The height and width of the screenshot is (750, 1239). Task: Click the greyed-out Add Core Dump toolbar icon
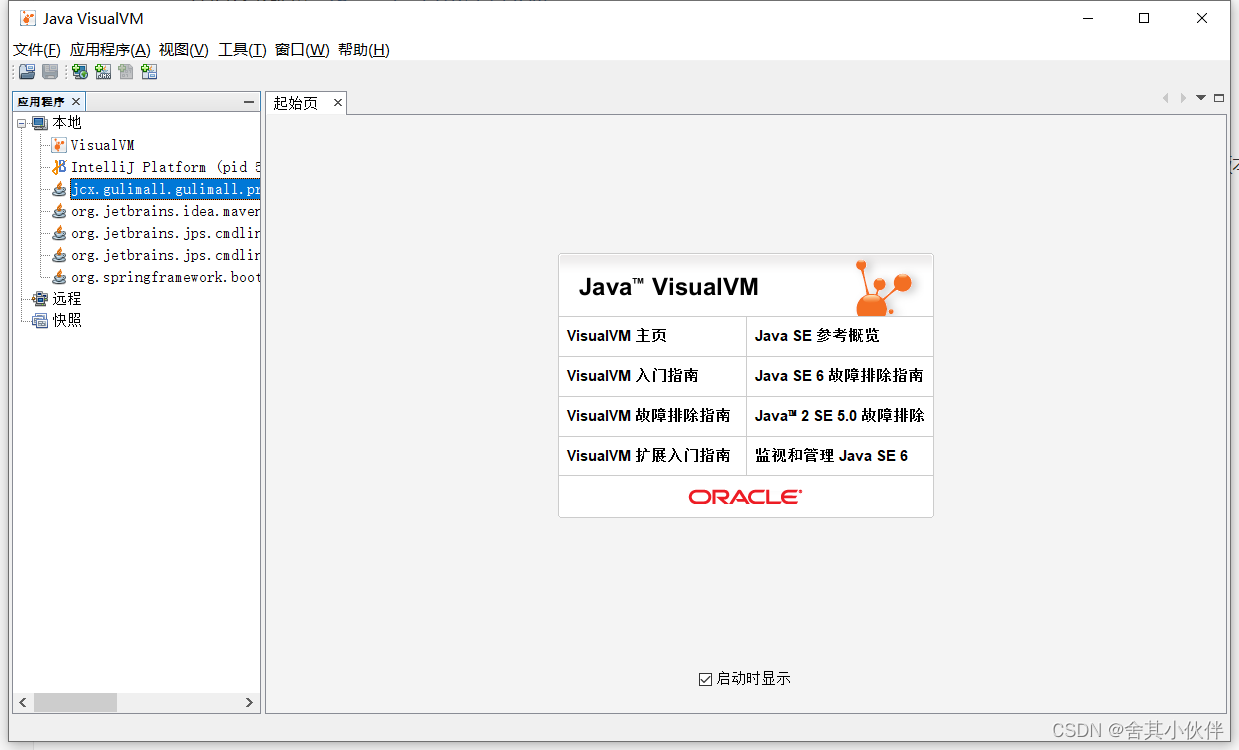click(x=126, y=72)
